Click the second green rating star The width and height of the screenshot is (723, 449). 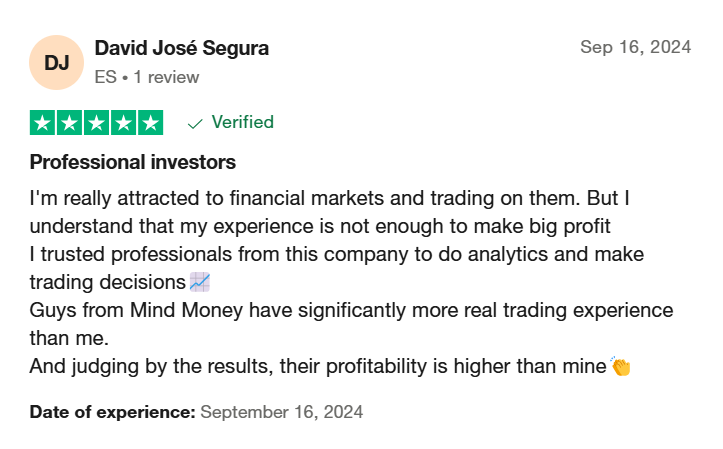[69, 123]
